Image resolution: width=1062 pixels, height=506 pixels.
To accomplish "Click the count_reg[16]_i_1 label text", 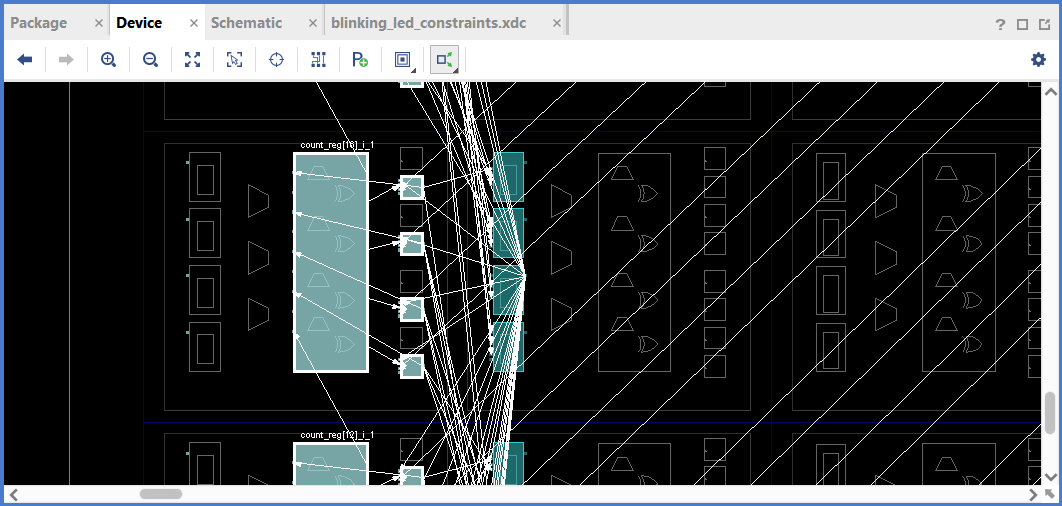I will click(337, 145).
